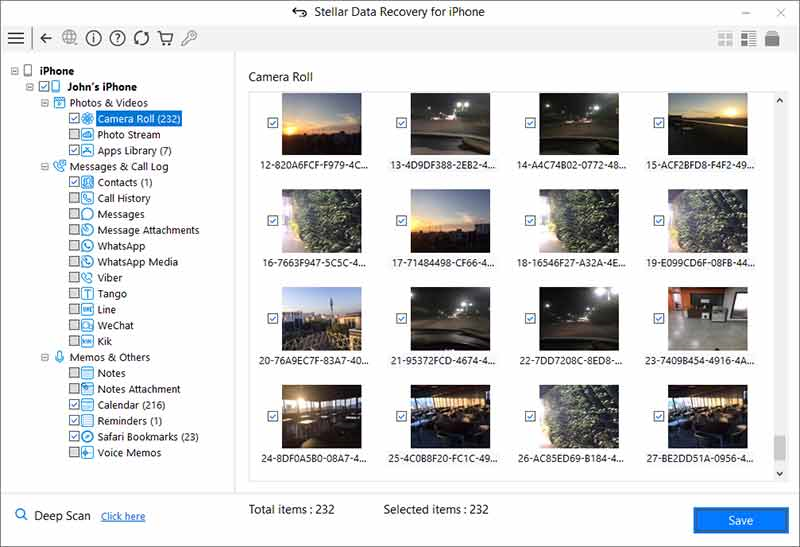
Task: Open thumbnail 17-71484498 sunset photo
Action: (450, 221)
